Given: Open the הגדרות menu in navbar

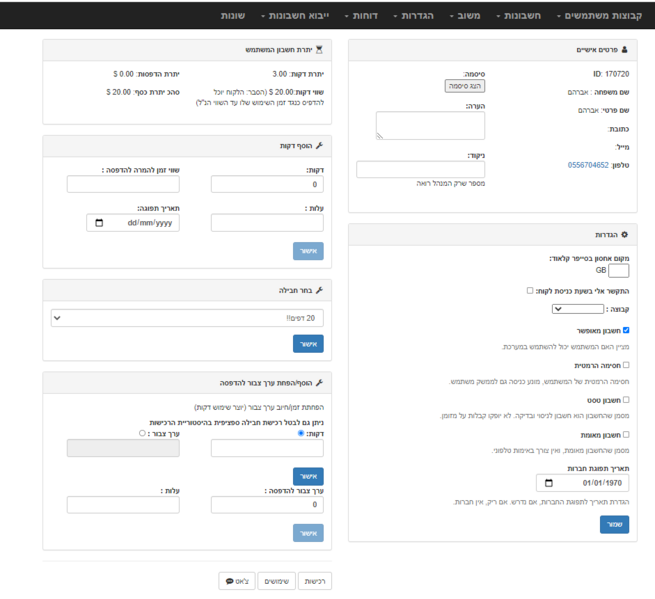Looking at the screenshot, I should pyautogui.click(x=414, y=15).
